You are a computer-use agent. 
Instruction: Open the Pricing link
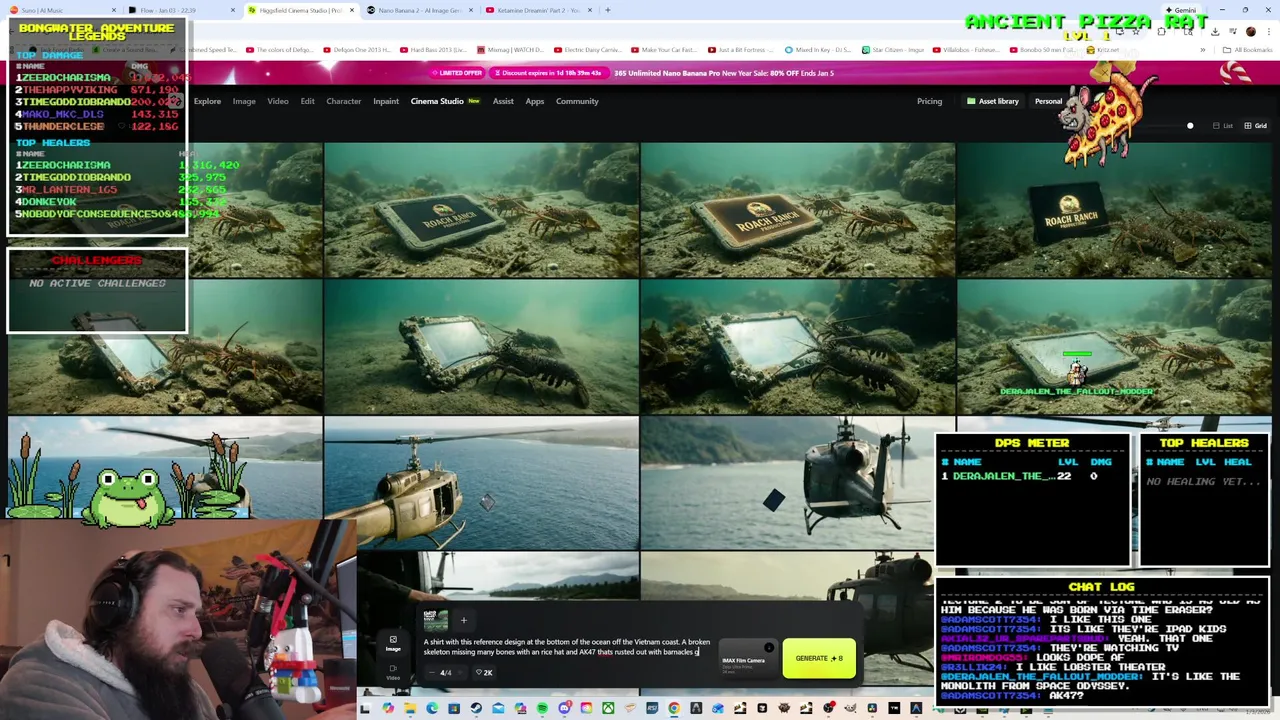click(929, 101)
